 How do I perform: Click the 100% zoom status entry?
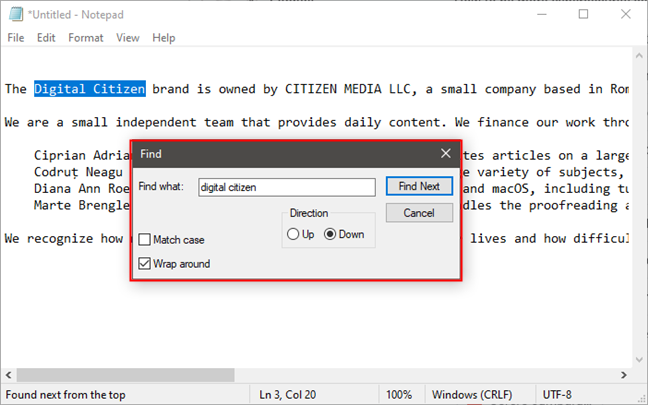399,395
